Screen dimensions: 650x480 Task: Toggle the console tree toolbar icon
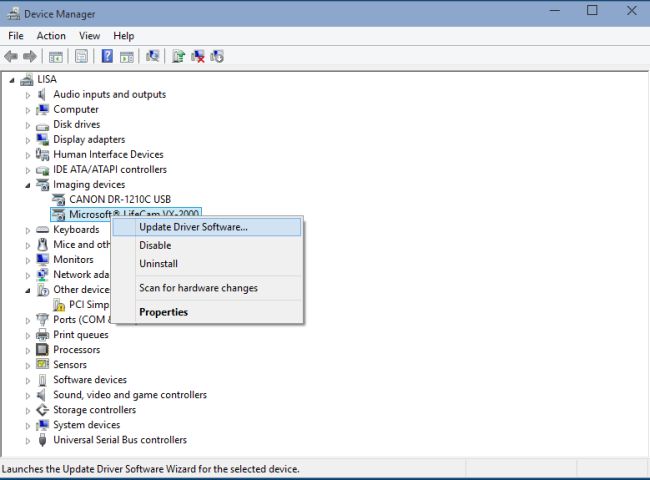56,56
